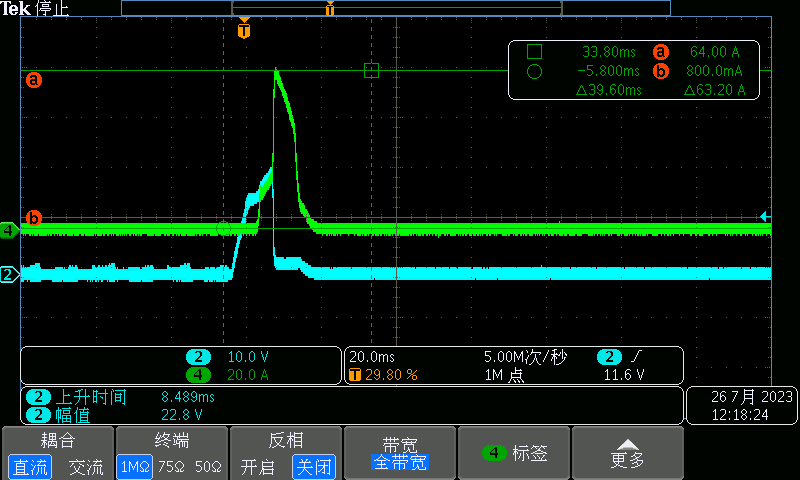Image resolution: width=800 pixels, height=480 pixels.
Task: Open the 耦合 coupling menu
Action: point(57,441)
